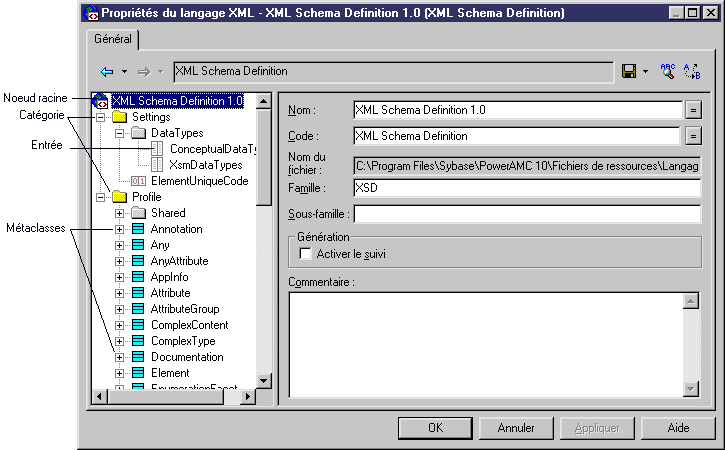Click the back navigation arrow icon
The height and width of the screenshot is (450, 725).
click(107, 72)
